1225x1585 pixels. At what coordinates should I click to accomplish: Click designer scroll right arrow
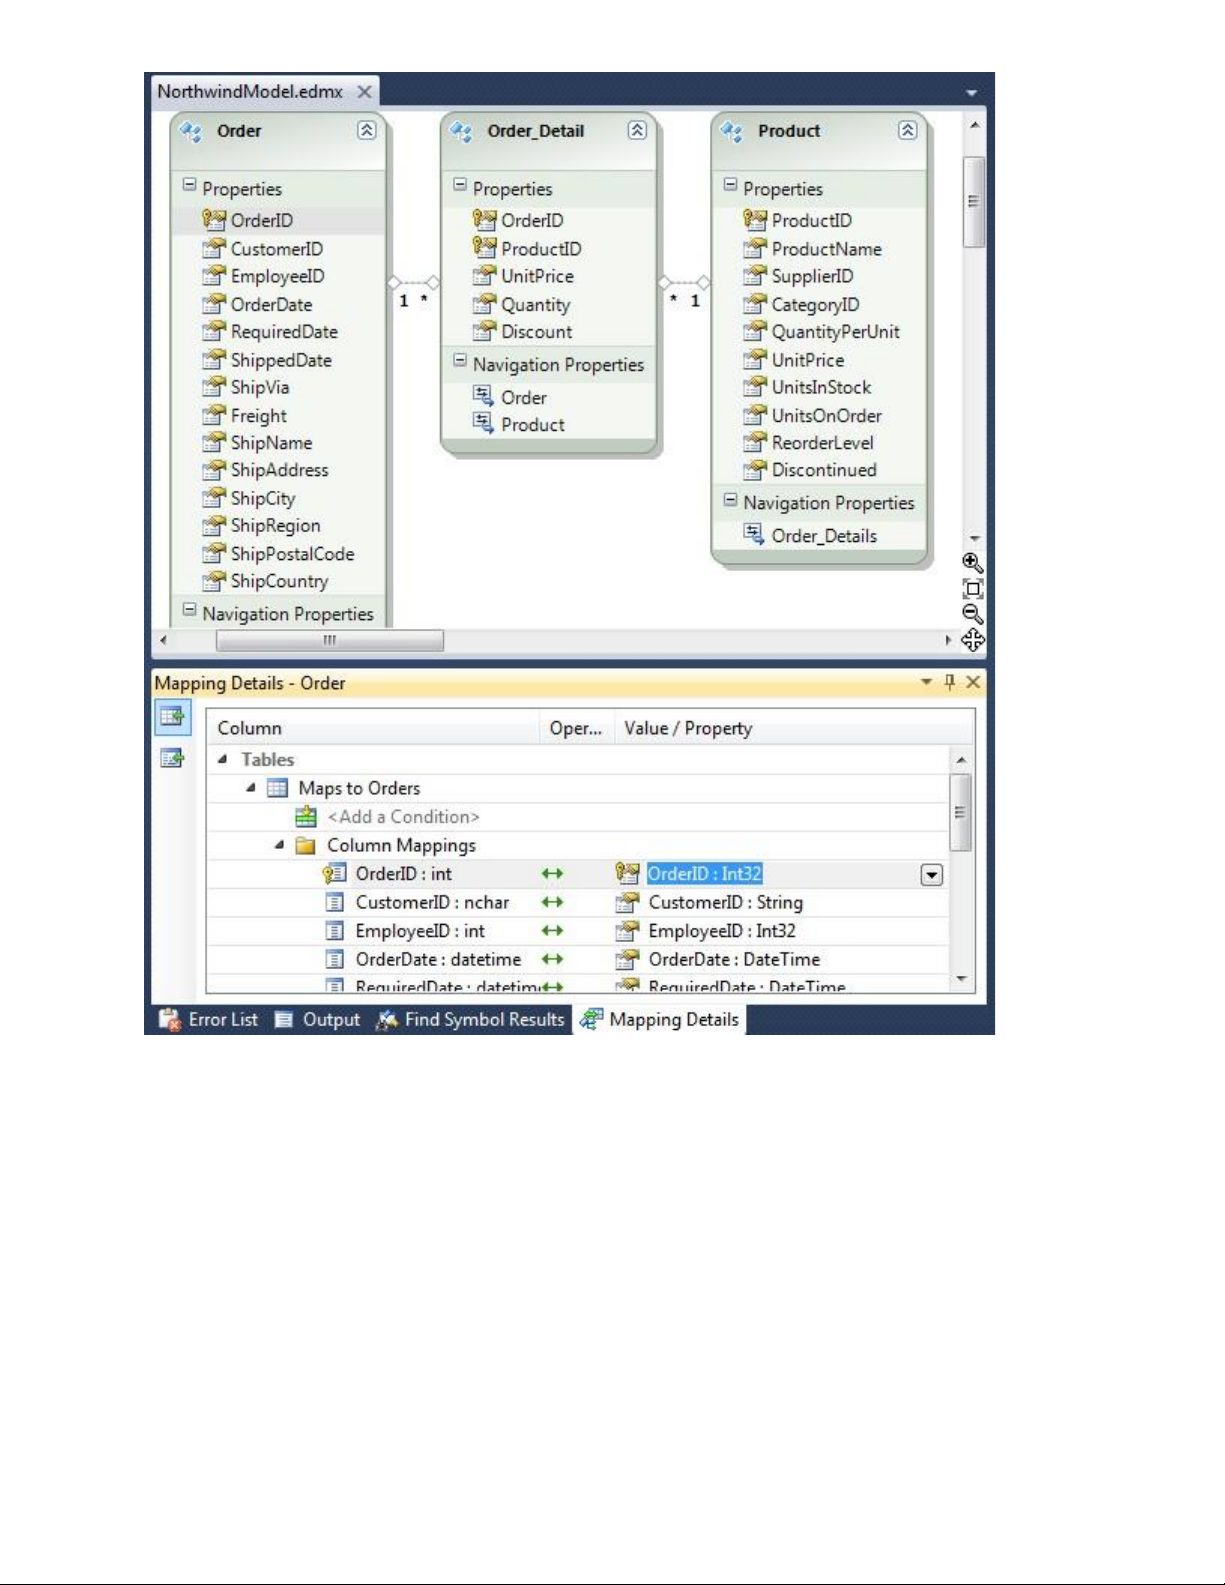948,640
